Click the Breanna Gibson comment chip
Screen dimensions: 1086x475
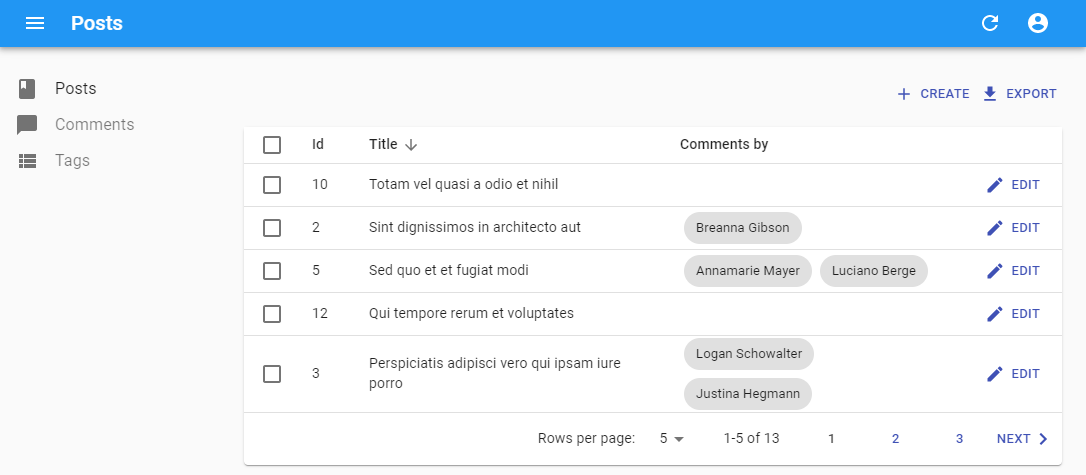click(742, 228)
